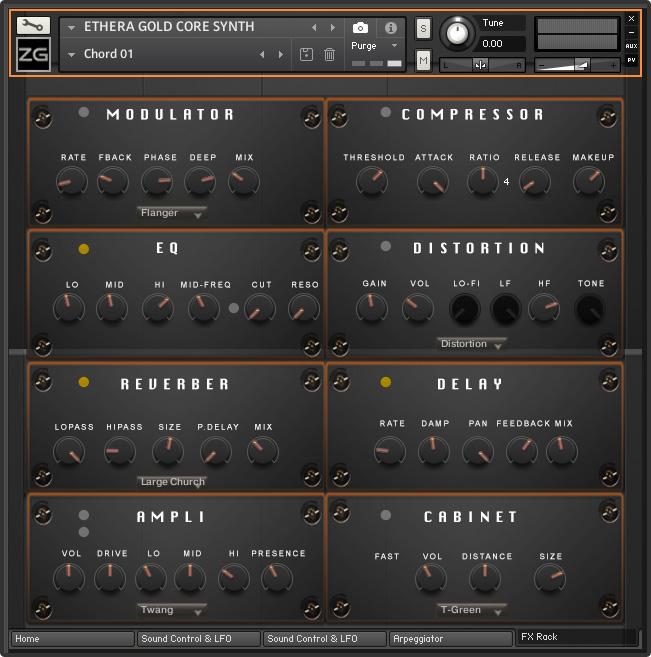Enable the Cabinet effect LED
651x657 pixels.
pyautogui.click(x=385, y=515)
